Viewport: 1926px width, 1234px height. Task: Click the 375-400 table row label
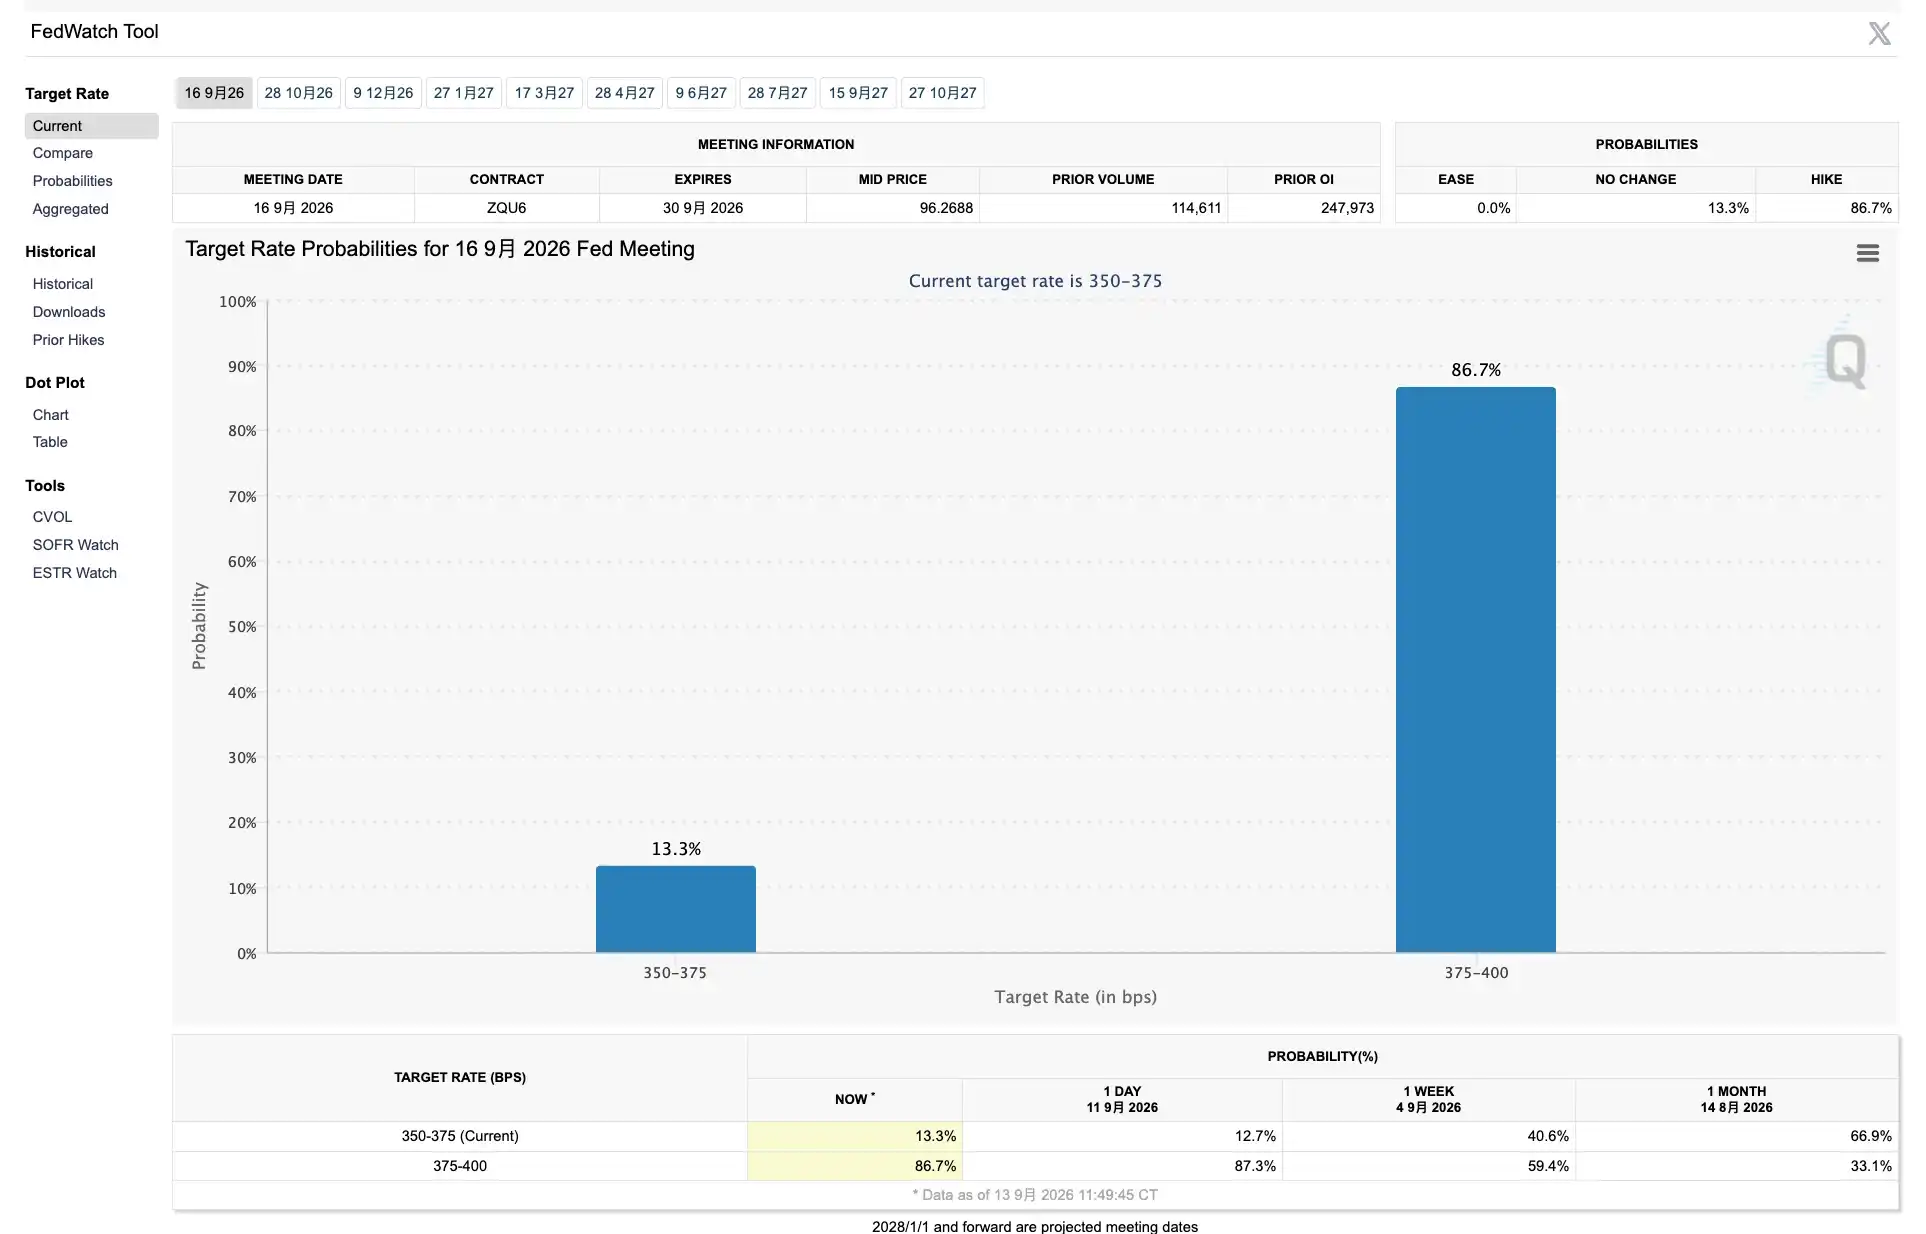click(460, 1166)
